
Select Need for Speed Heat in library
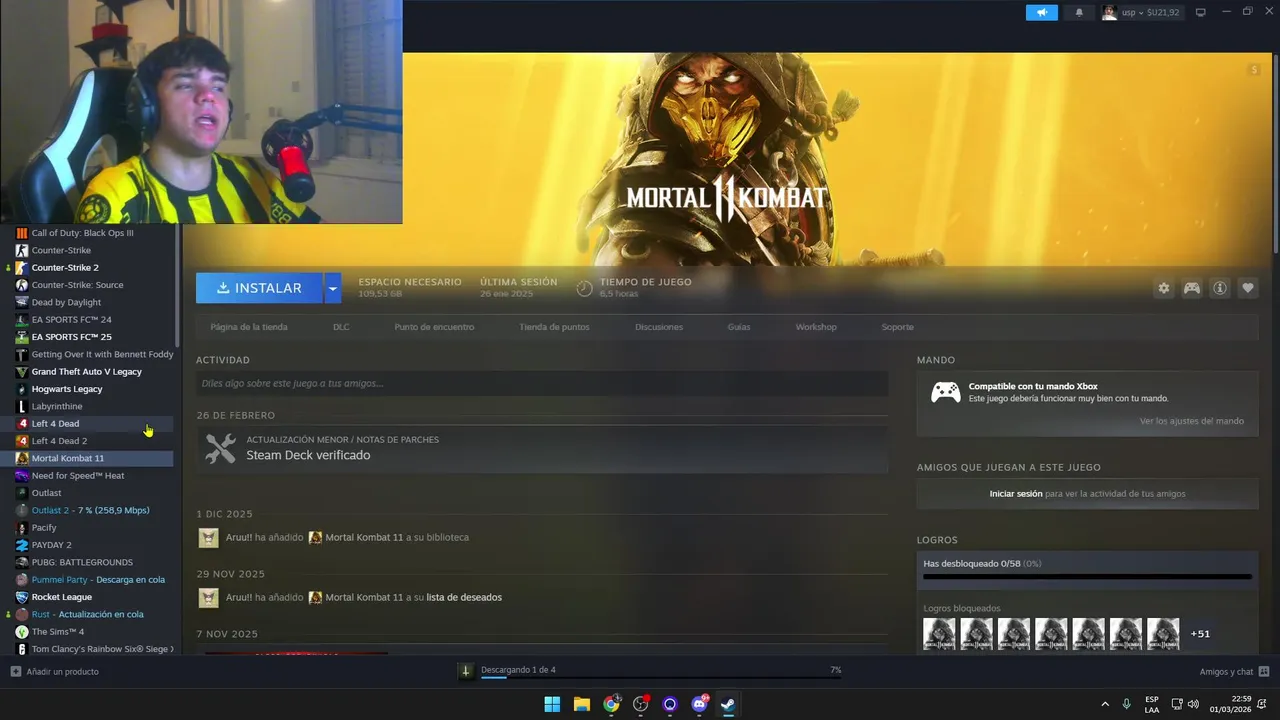tap(78, 476)
